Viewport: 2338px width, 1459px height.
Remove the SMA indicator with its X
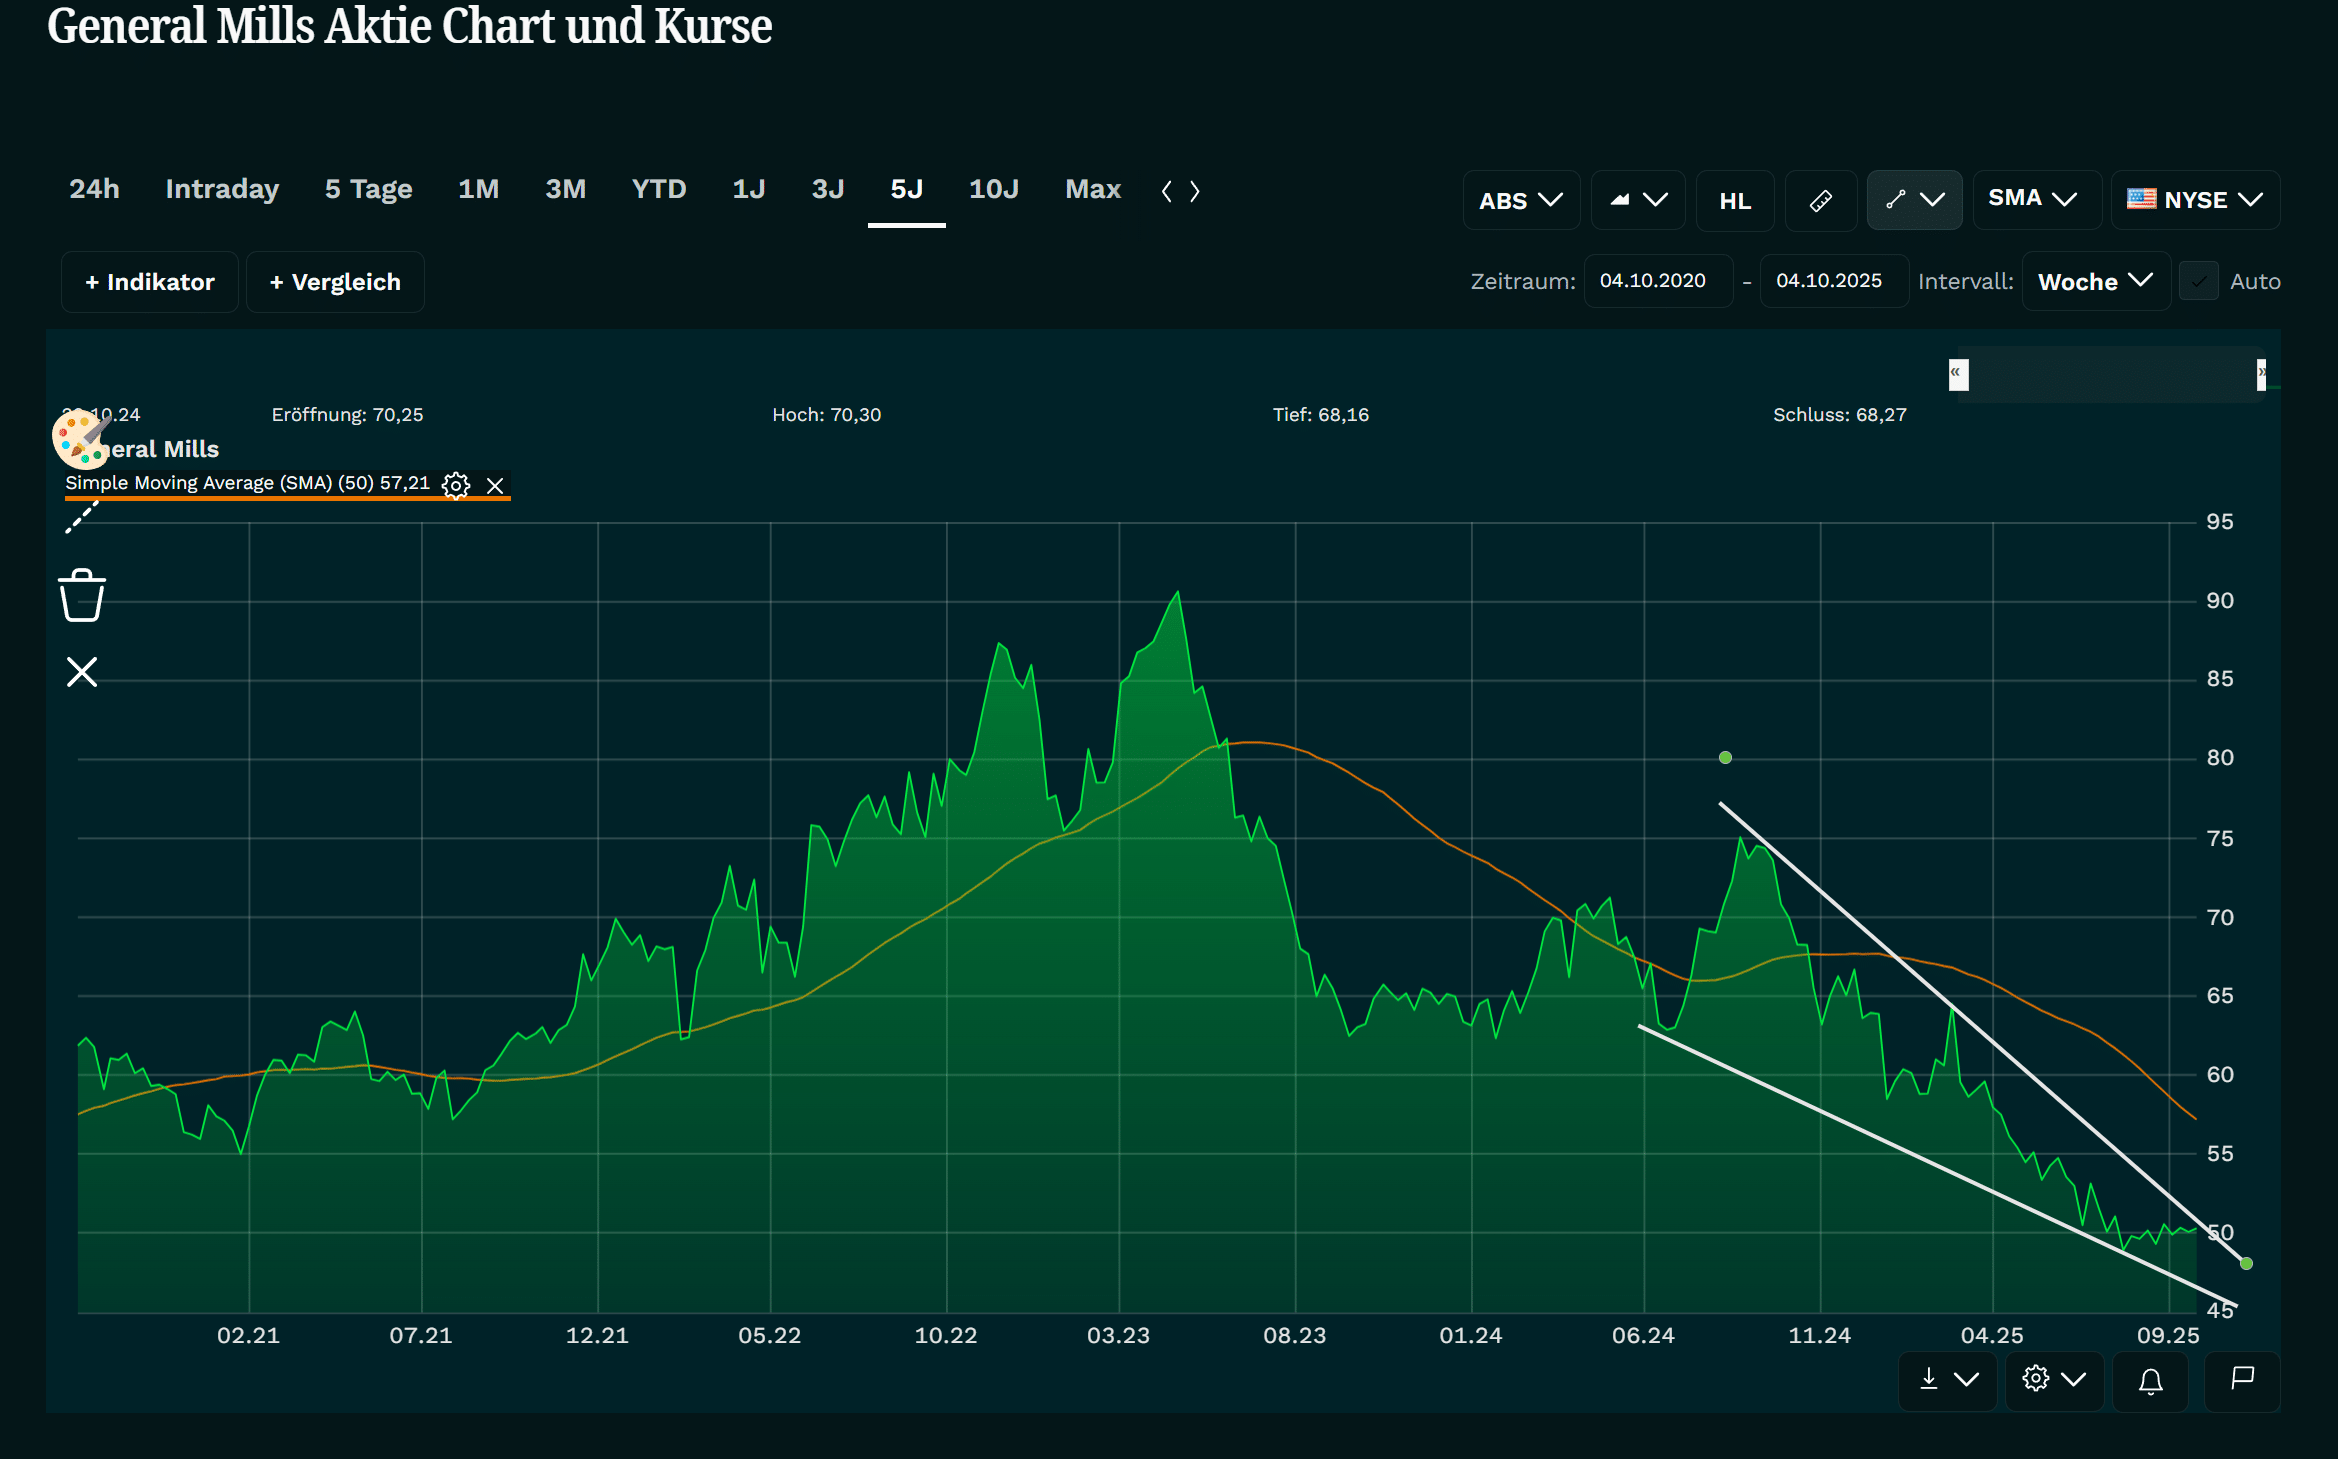495,485
